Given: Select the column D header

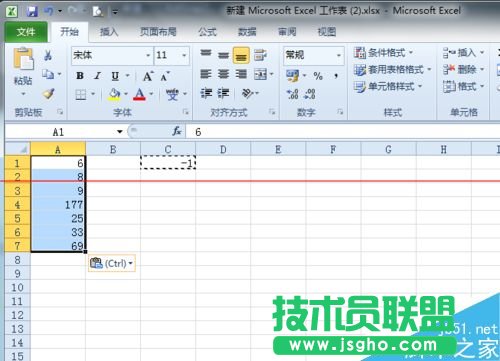Looking at the screenshot, I should pyautogui.click(x=223, y=149).
